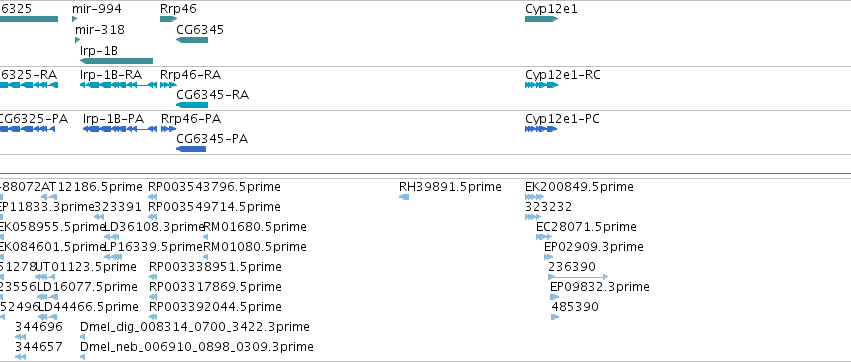
Task: Click the Irp-1B-PA protein label
Action: pyautogui.click(x=113, y=119)
